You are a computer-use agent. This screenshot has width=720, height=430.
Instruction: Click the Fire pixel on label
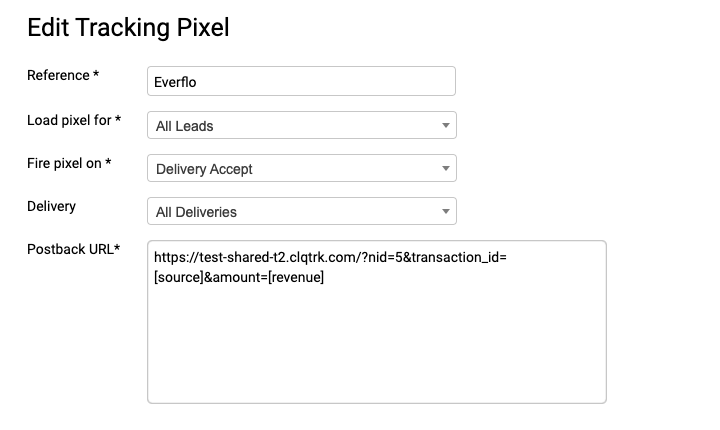coord(69,163)
